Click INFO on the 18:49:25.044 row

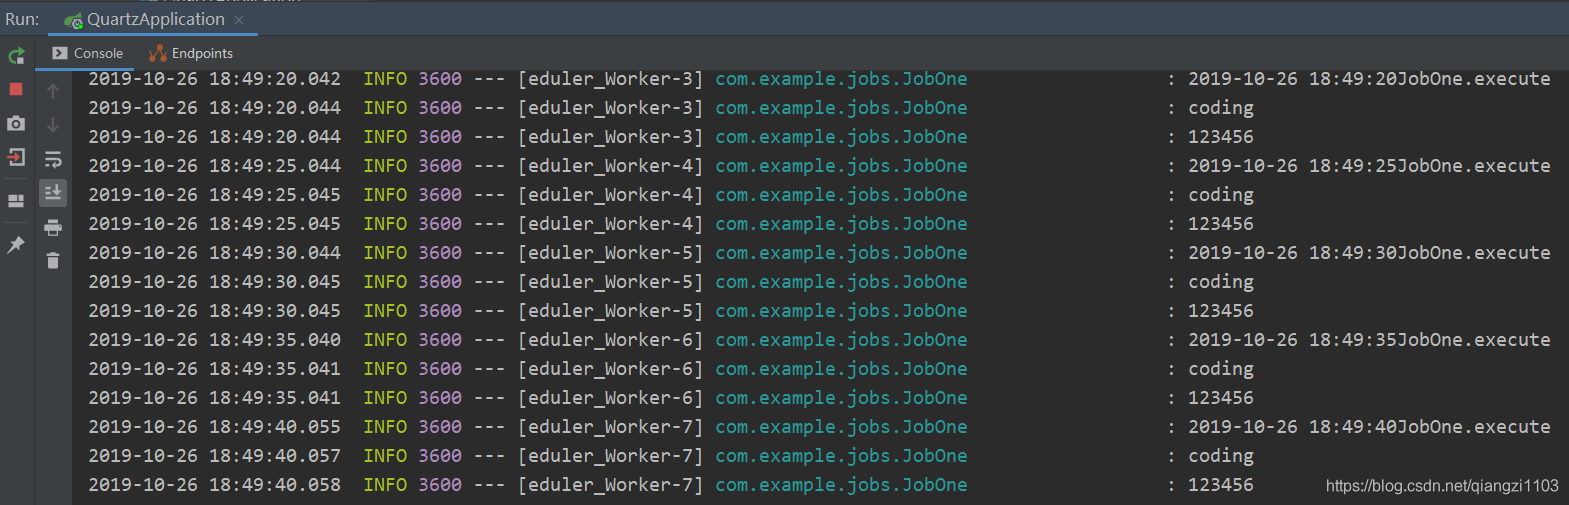(x=385, y=165)
